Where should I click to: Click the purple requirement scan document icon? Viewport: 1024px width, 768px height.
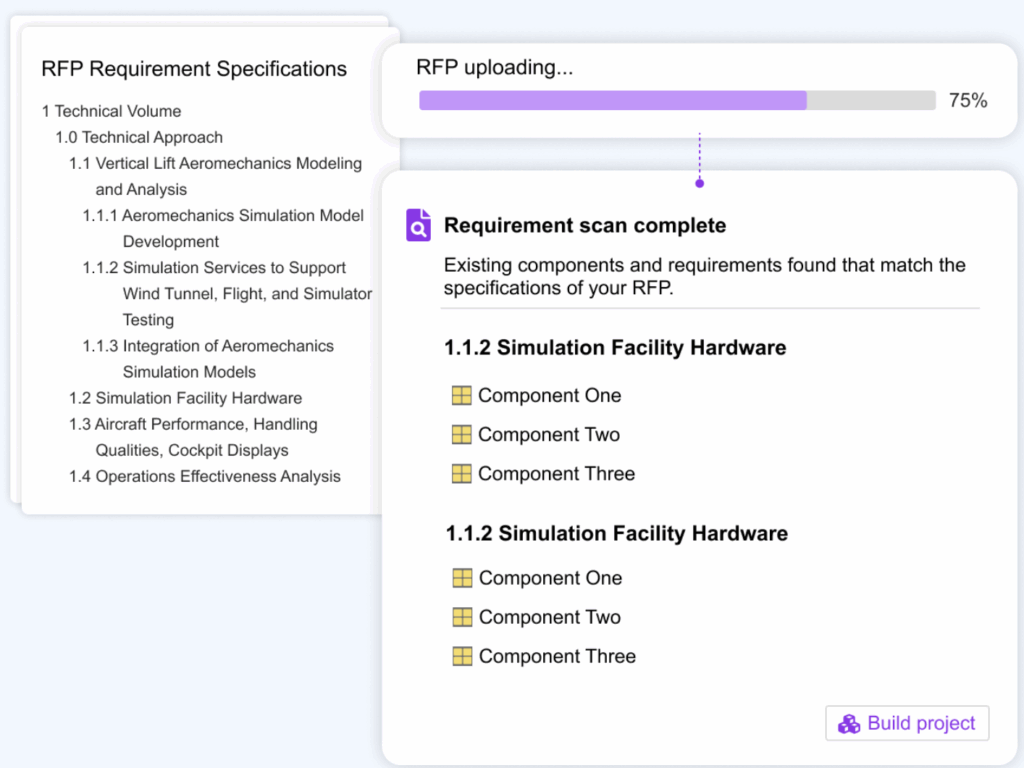pos(419,225)
